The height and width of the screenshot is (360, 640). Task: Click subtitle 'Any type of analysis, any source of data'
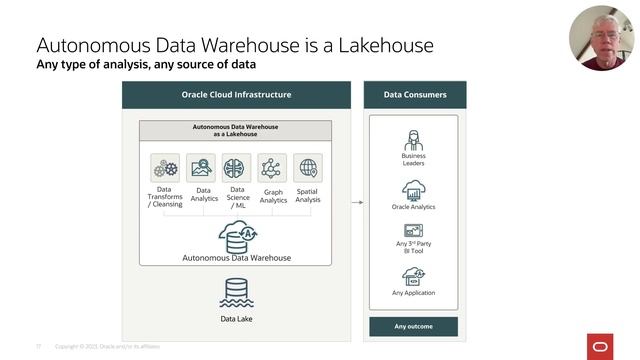point(146,64)
